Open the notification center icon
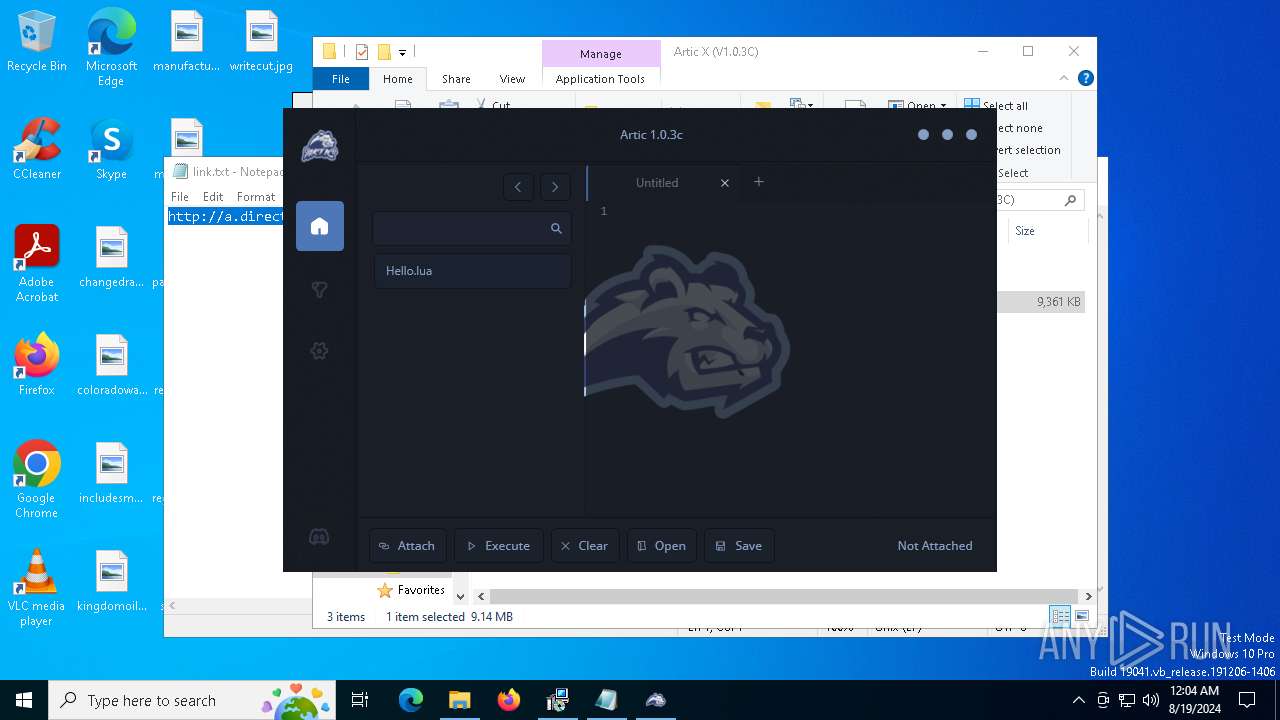 [x=1247, y=700]
